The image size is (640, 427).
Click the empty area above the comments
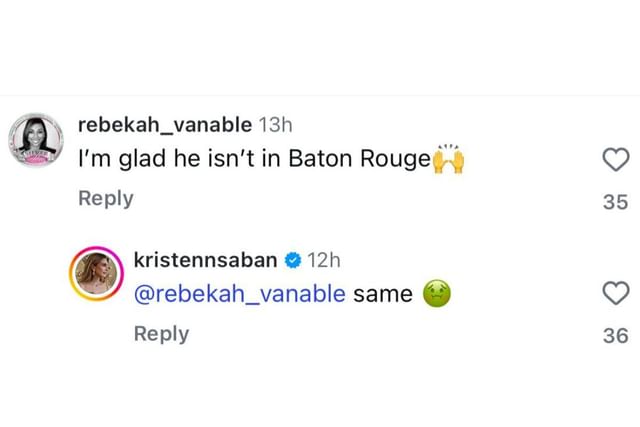[x=320, y=45]
